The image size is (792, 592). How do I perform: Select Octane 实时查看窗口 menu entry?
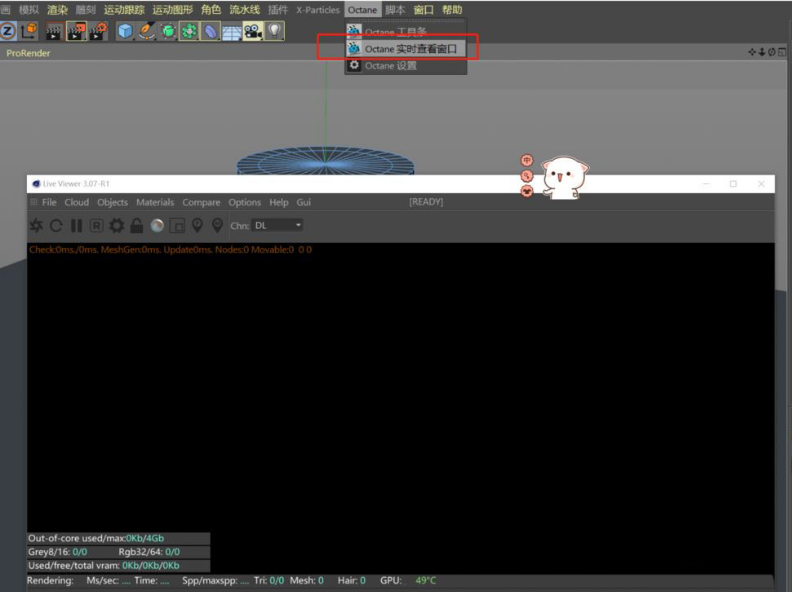pyautogui.click(x=406, y=49)
